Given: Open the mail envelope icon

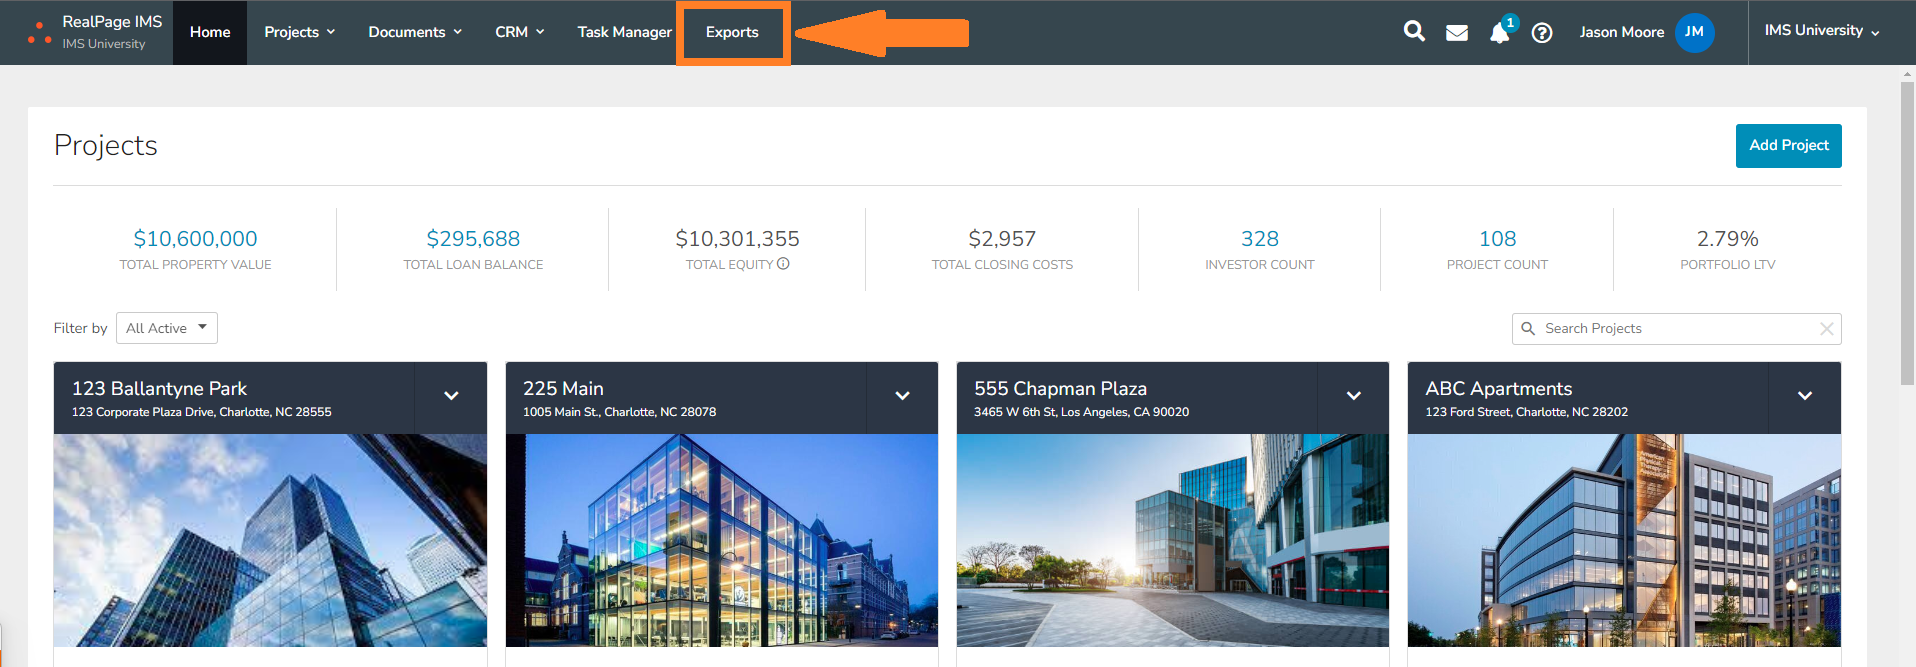Looking at the screenshot, I should 1457,33.
